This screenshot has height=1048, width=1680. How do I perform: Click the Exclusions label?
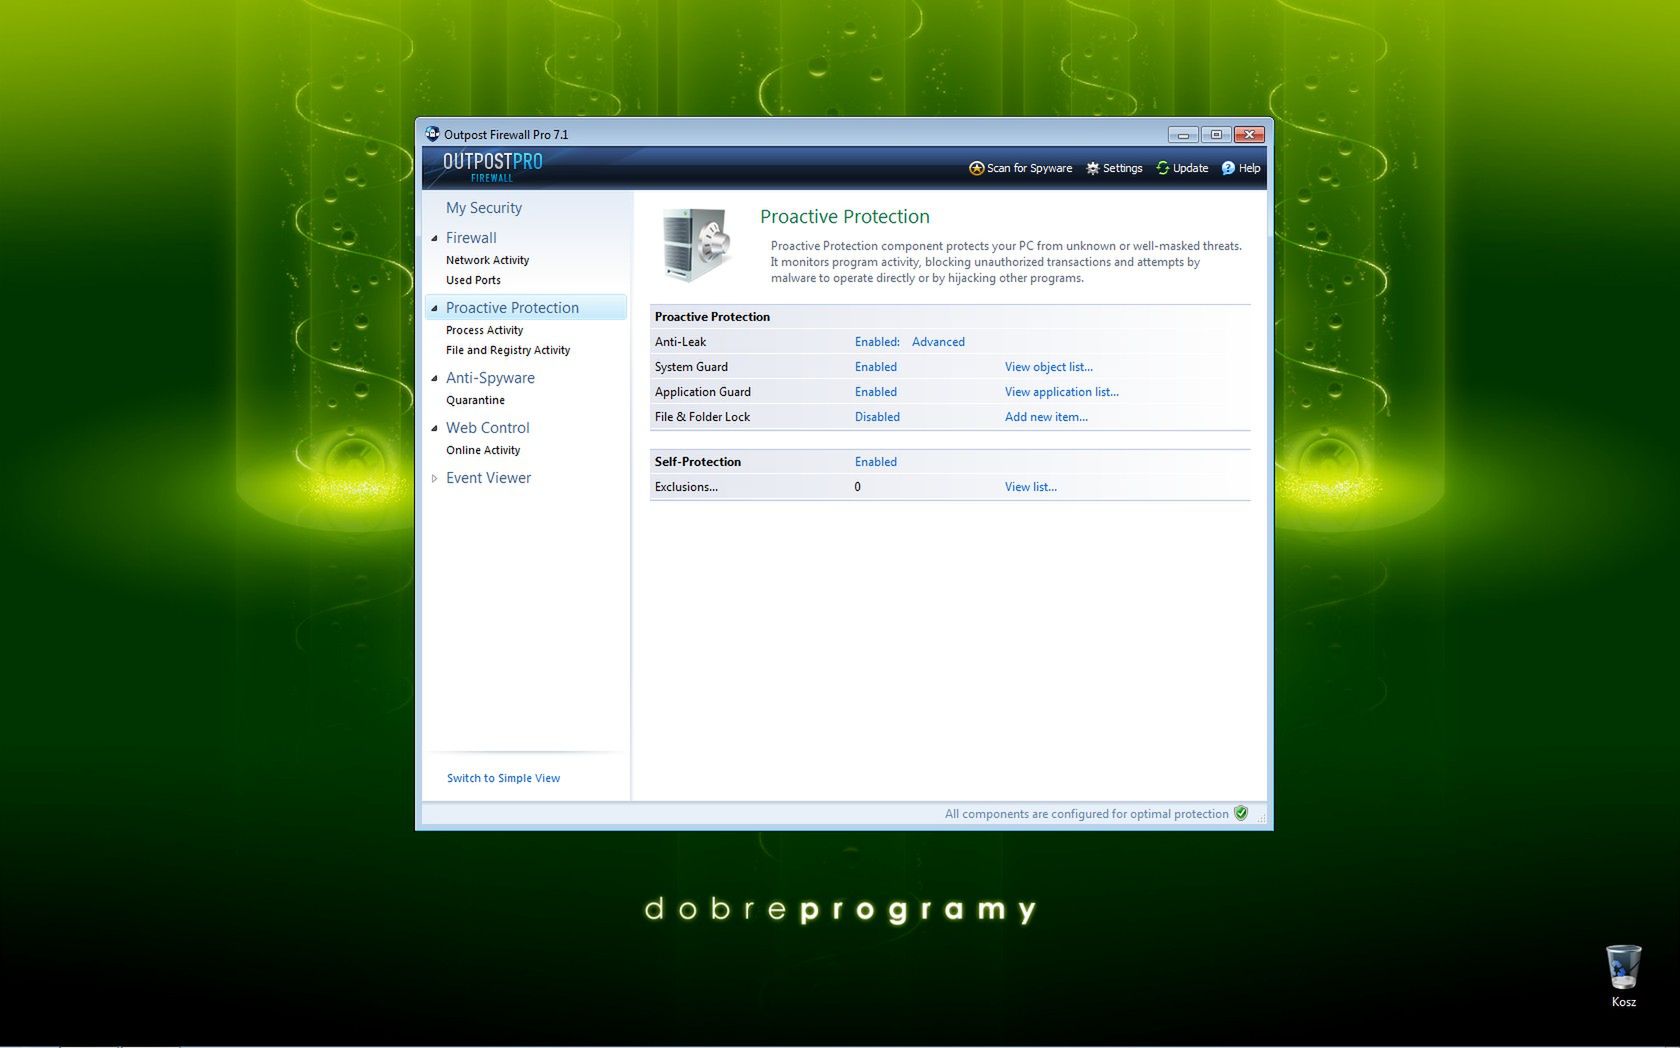point(686,487)
